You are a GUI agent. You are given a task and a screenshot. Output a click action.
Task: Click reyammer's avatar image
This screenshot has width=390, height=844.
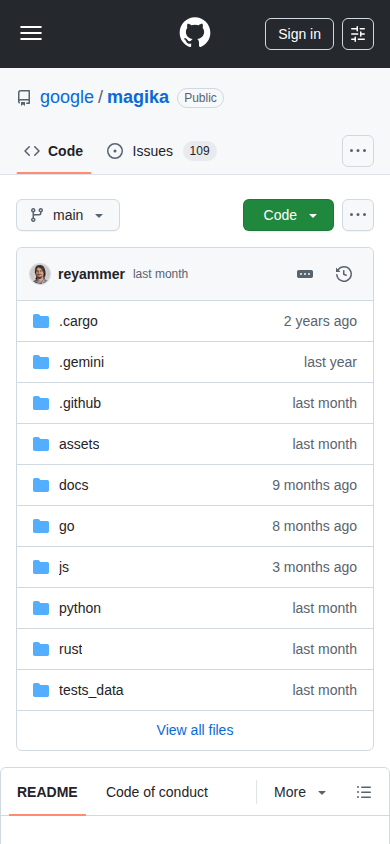[x=40, y=274]
